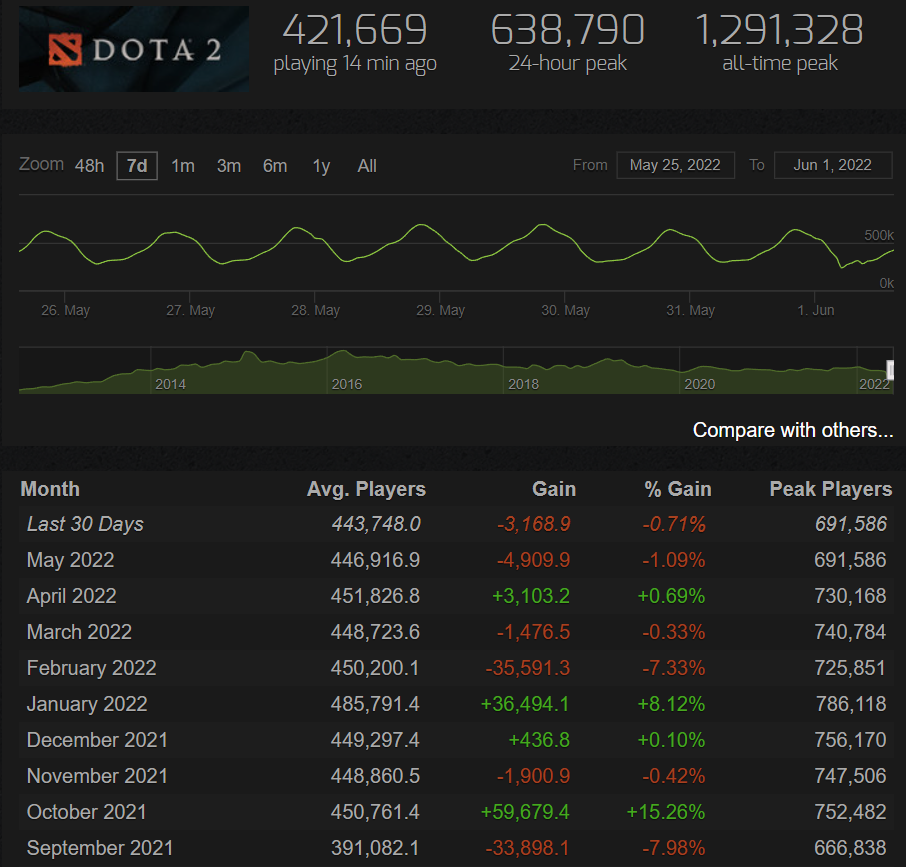Select the Last 30 Days row label
Screen dimensions: 906x867
tap(85, 524)
